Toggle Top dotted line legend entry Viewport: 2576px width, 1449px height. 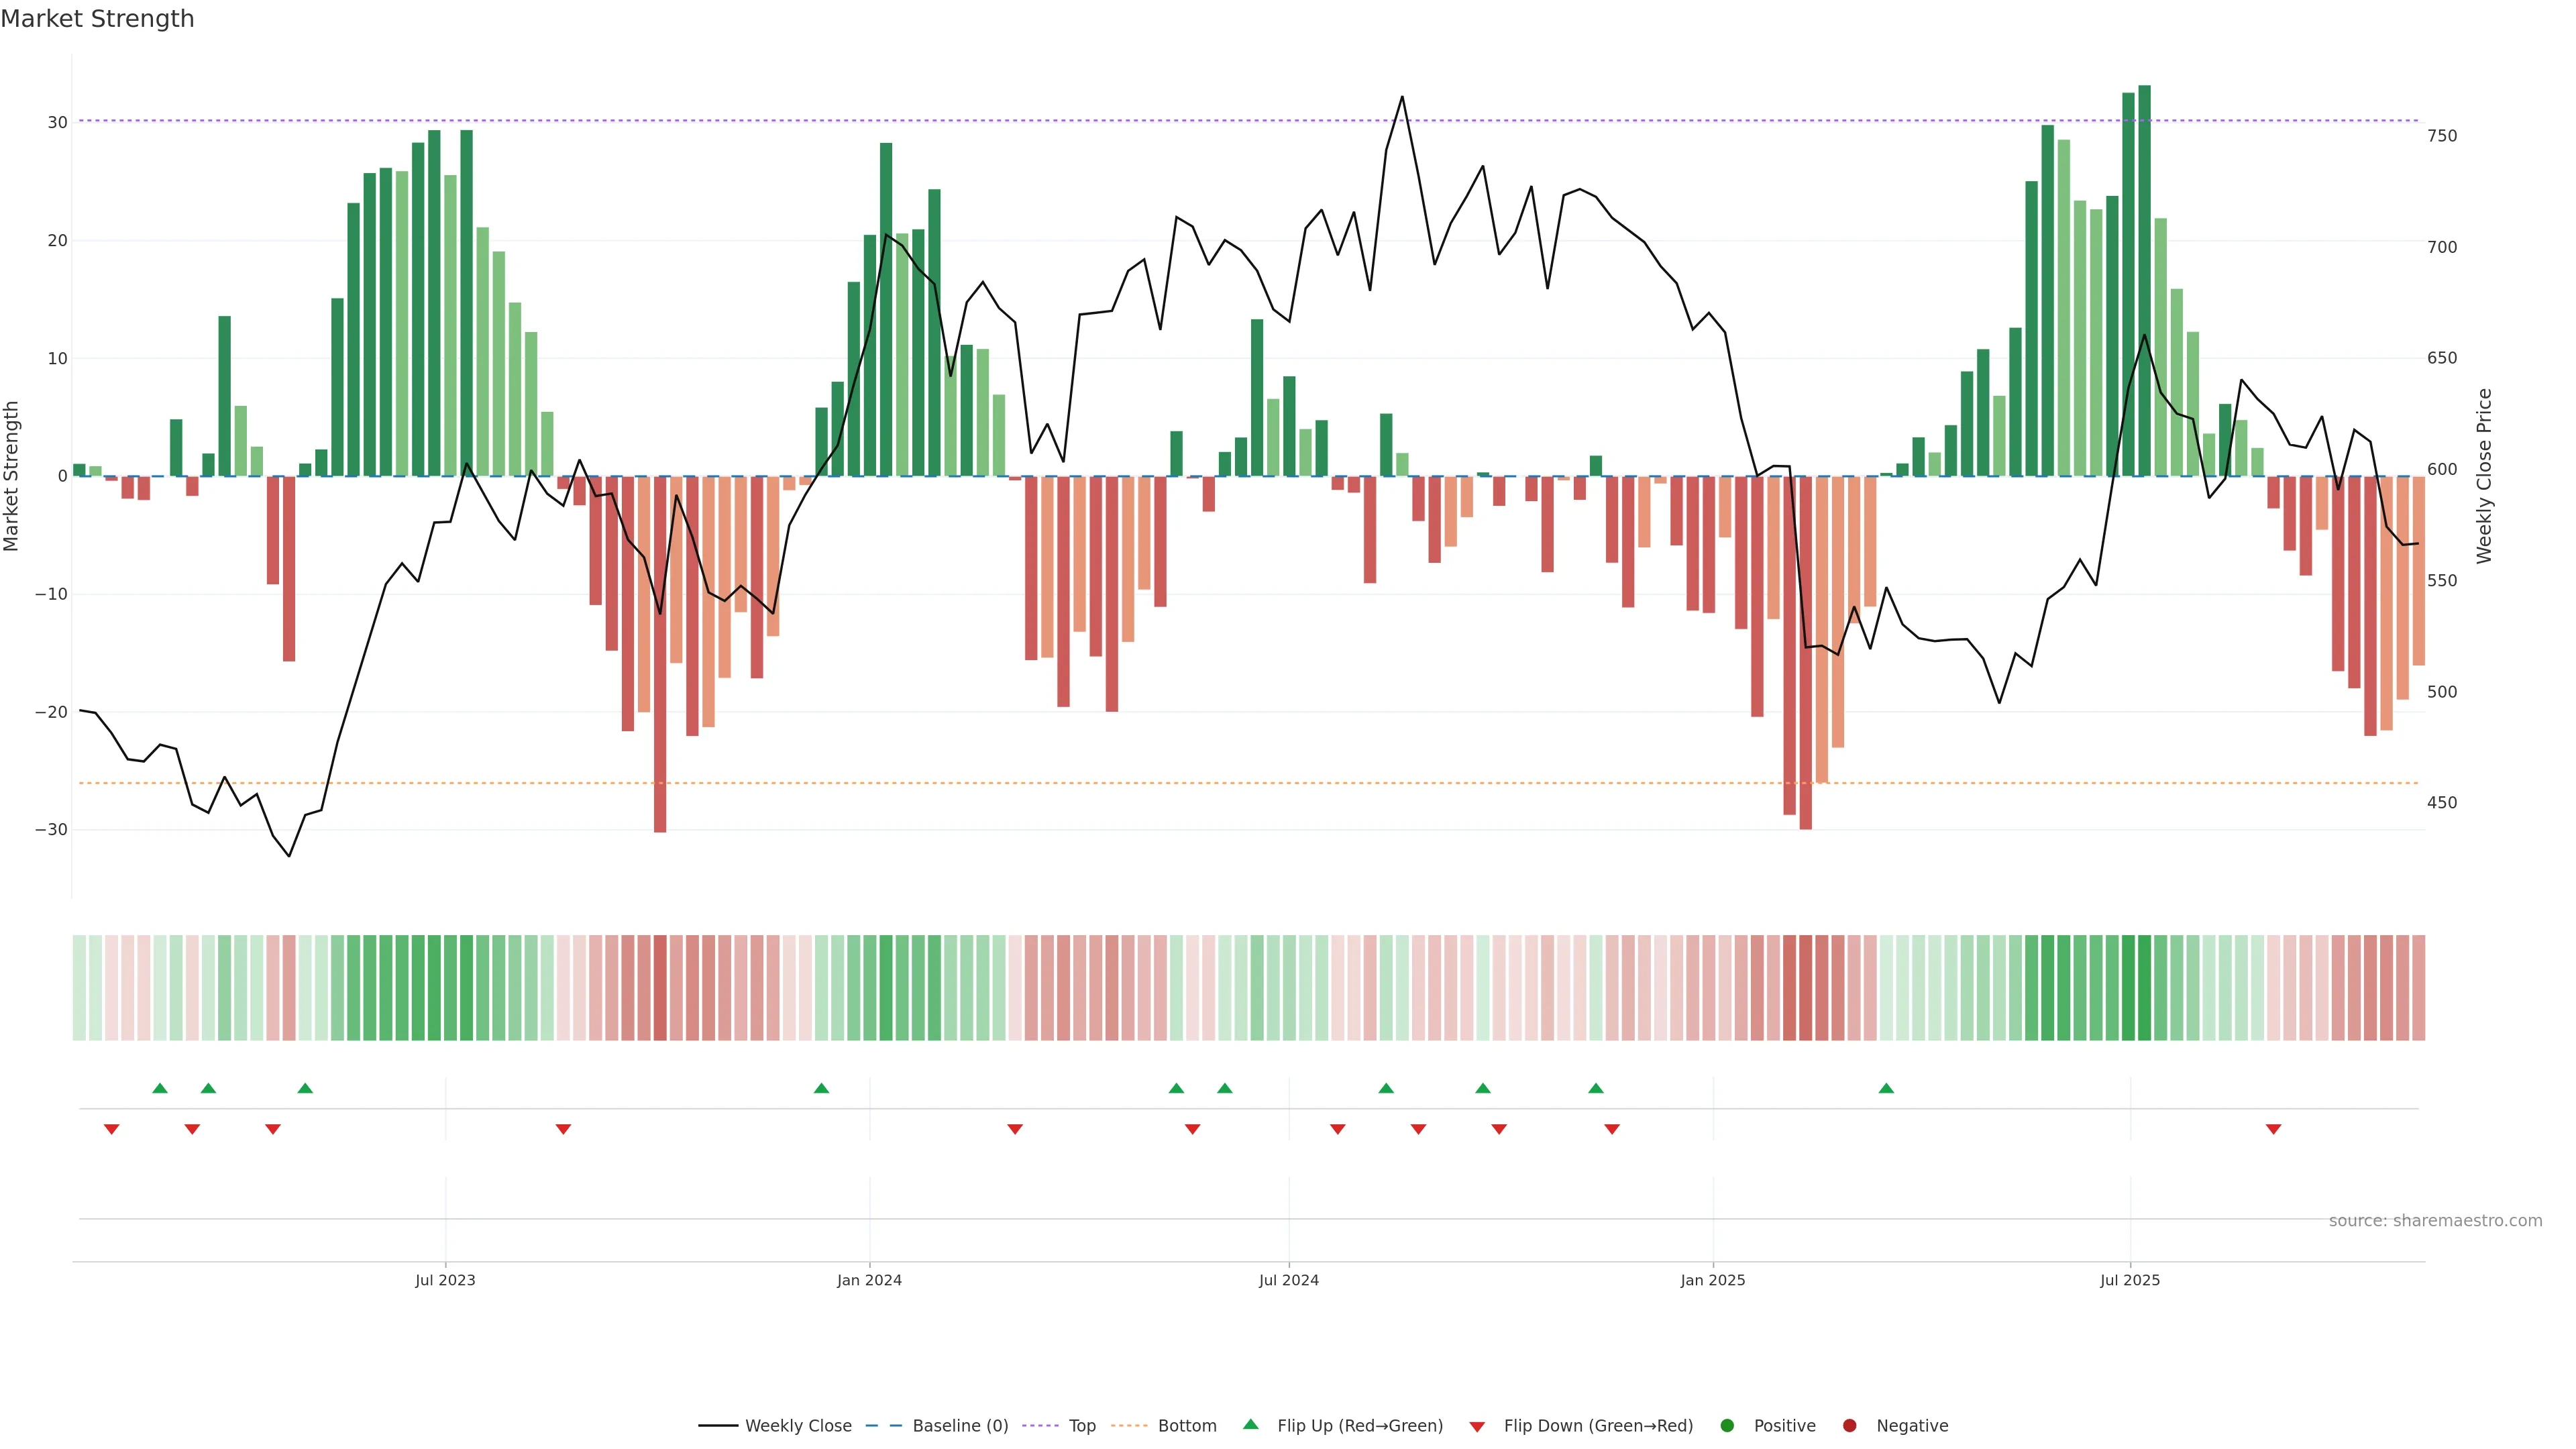[x=1081, y=1426]
